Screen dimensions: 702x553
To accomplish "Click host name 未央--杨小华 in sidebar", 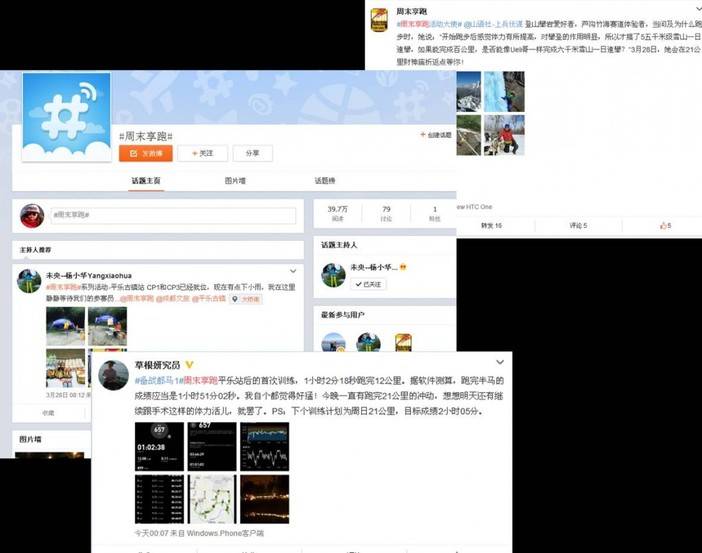I will tap(374, 267).
